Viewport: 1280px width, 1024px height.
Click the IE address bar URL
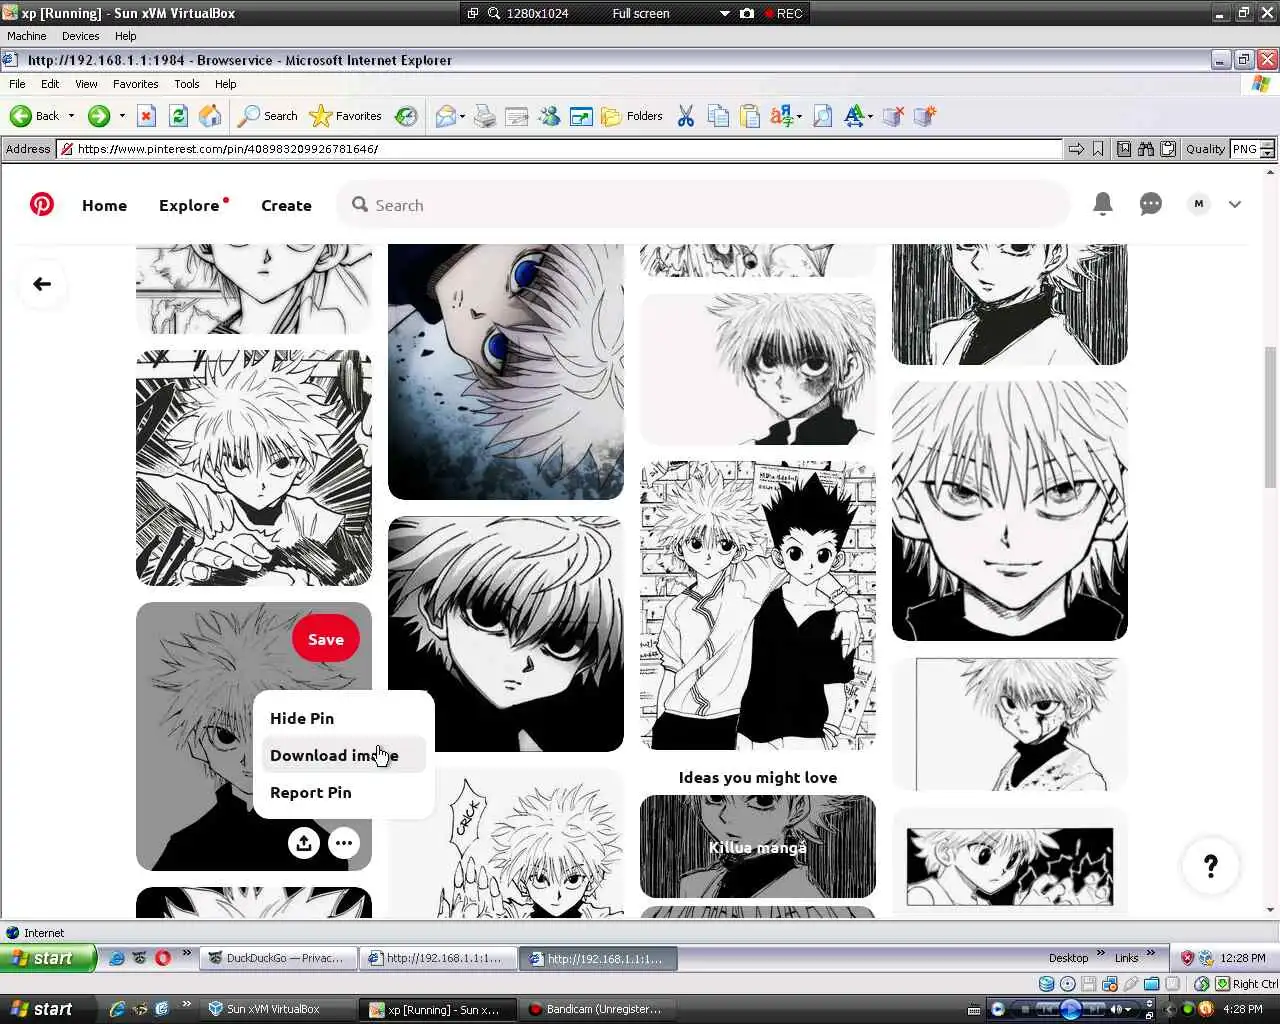point(560,149)
